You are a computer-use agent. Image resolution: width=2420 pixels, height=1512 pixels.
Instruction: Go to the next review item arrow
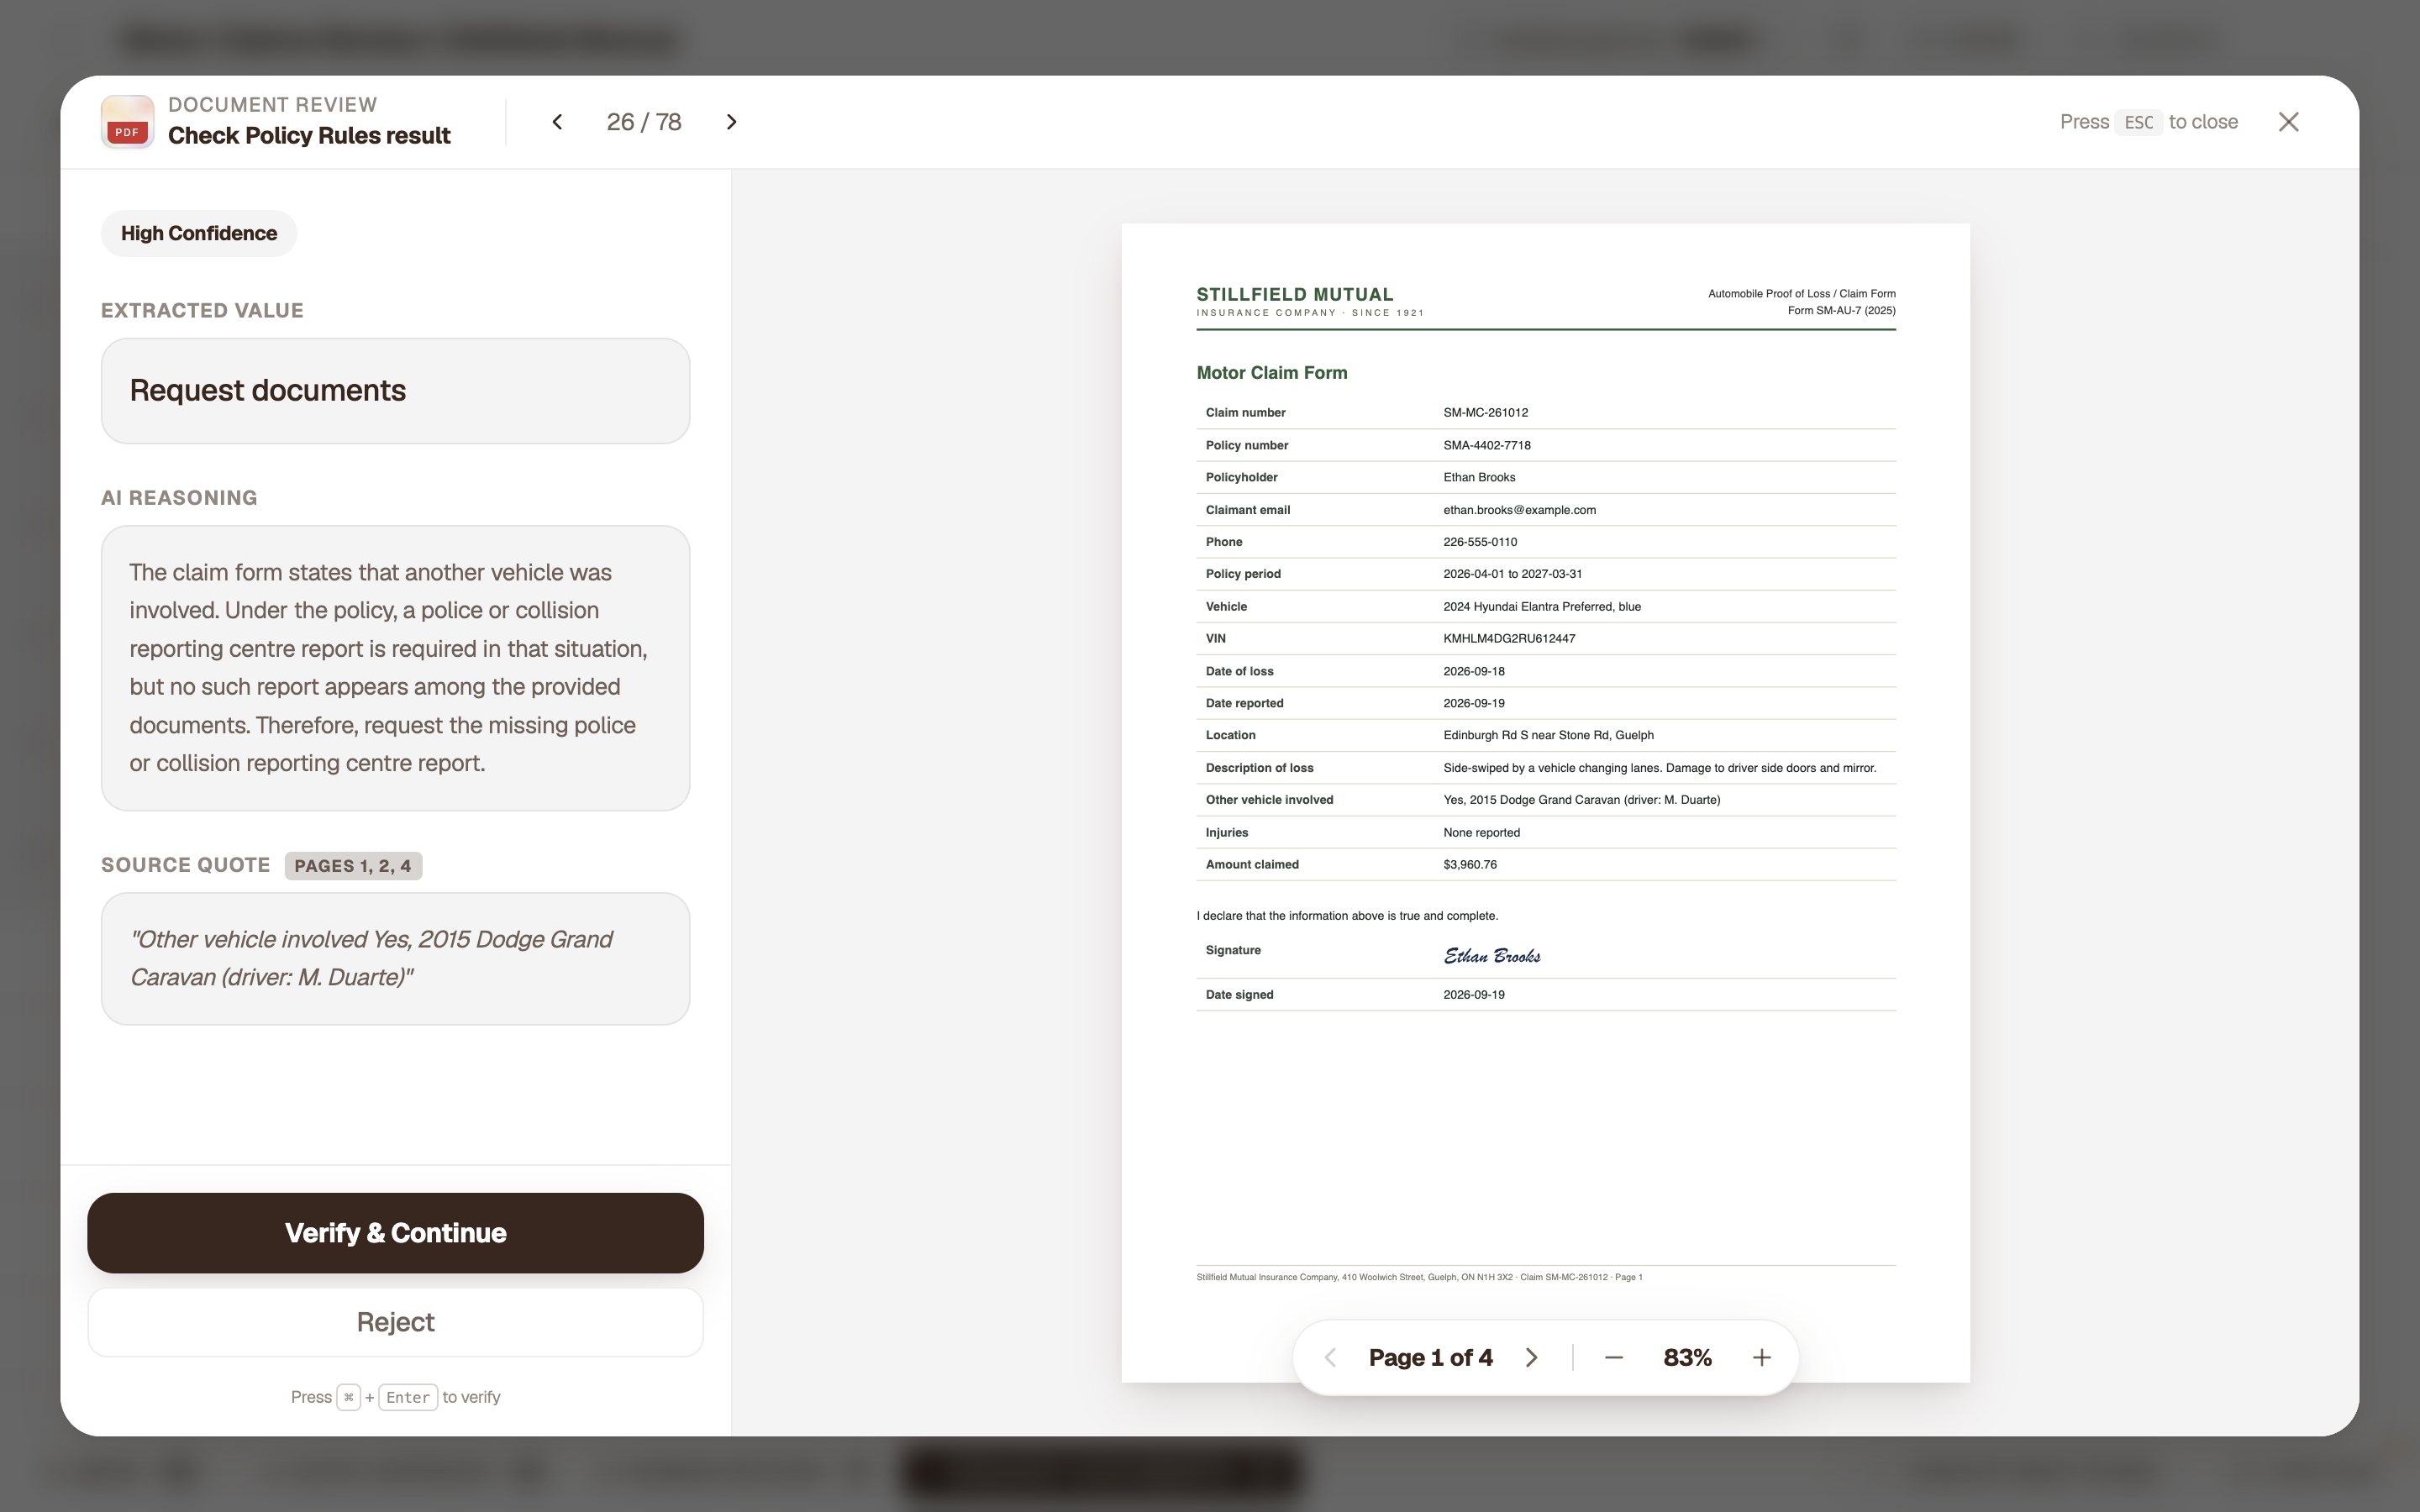(731, 122)
